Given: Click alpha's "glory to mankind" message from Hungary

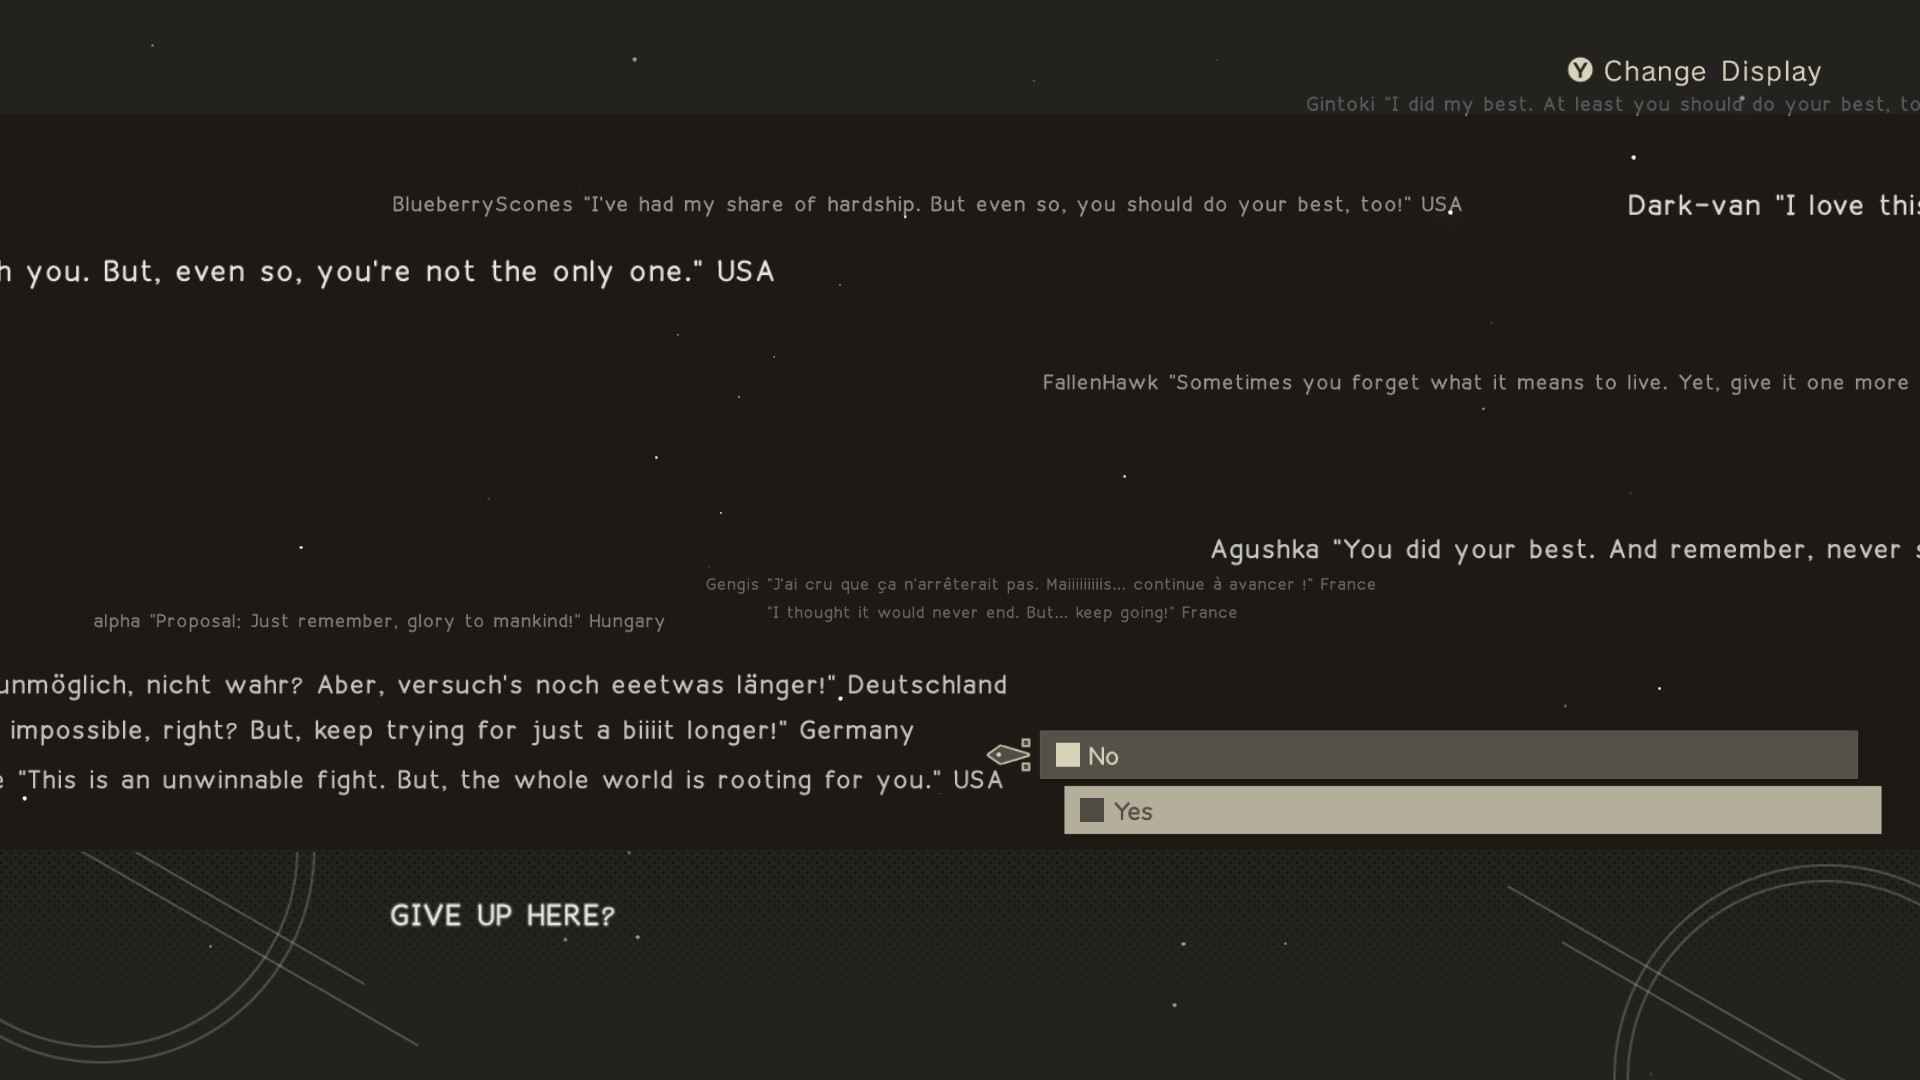Looking at the screenshot, I should click(x=379, y=621).
